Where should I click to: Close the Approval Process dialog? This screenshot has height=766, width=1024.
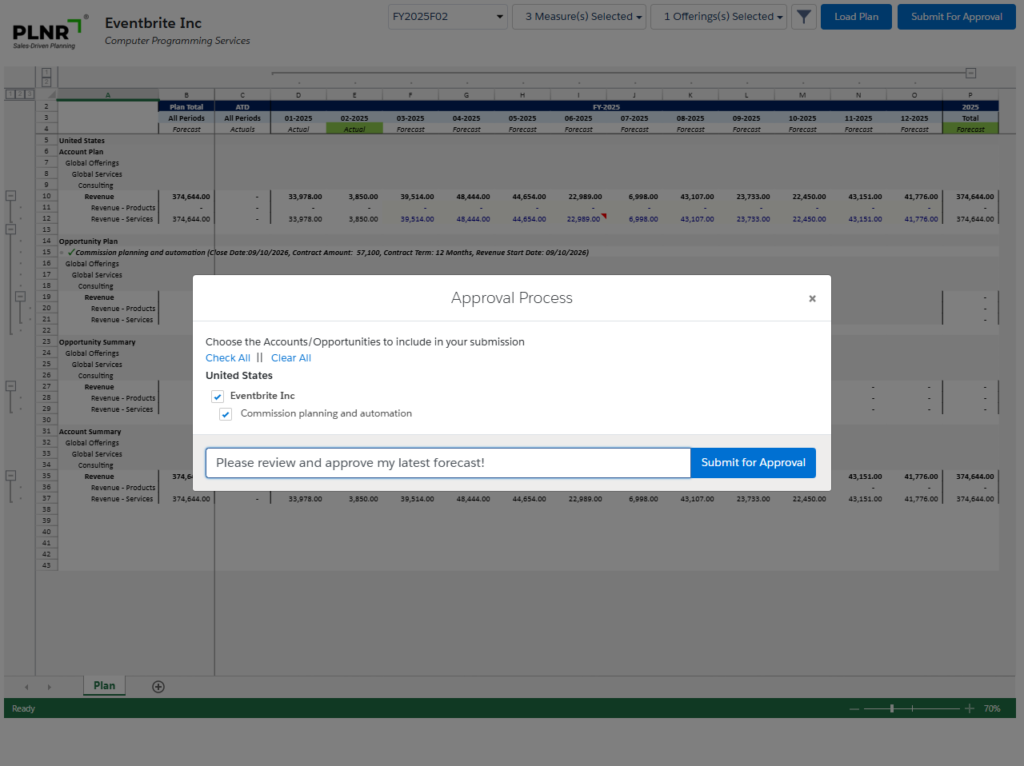tap(812, 298)
